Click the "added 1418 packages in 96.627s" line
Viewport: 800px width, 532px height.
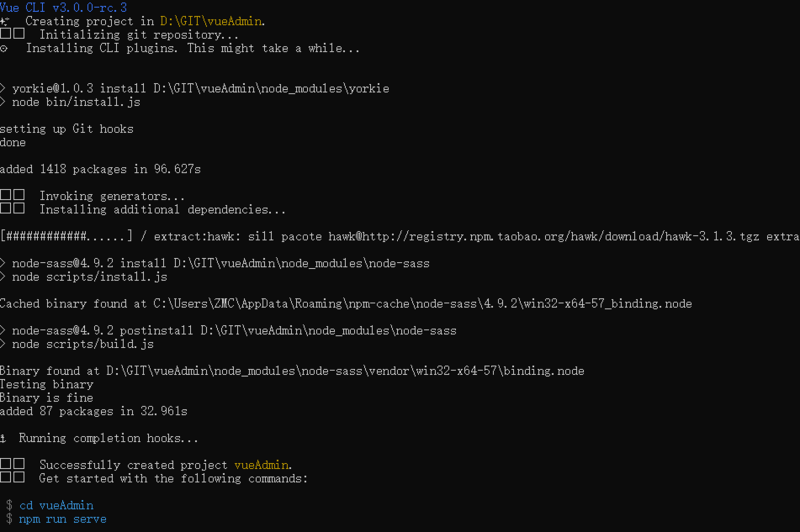[x=100, y=169]
